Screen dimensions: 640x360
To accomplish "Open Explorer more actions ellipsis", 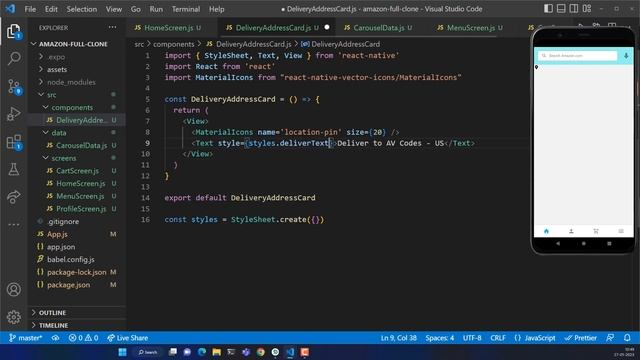I will pos(112,28).
